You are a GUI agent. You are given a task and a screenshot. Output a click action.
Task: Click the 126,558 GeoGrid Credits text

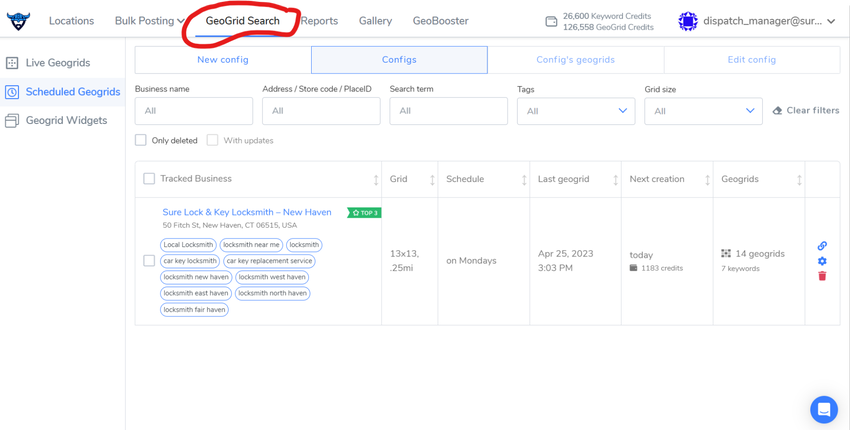(608, 27)
